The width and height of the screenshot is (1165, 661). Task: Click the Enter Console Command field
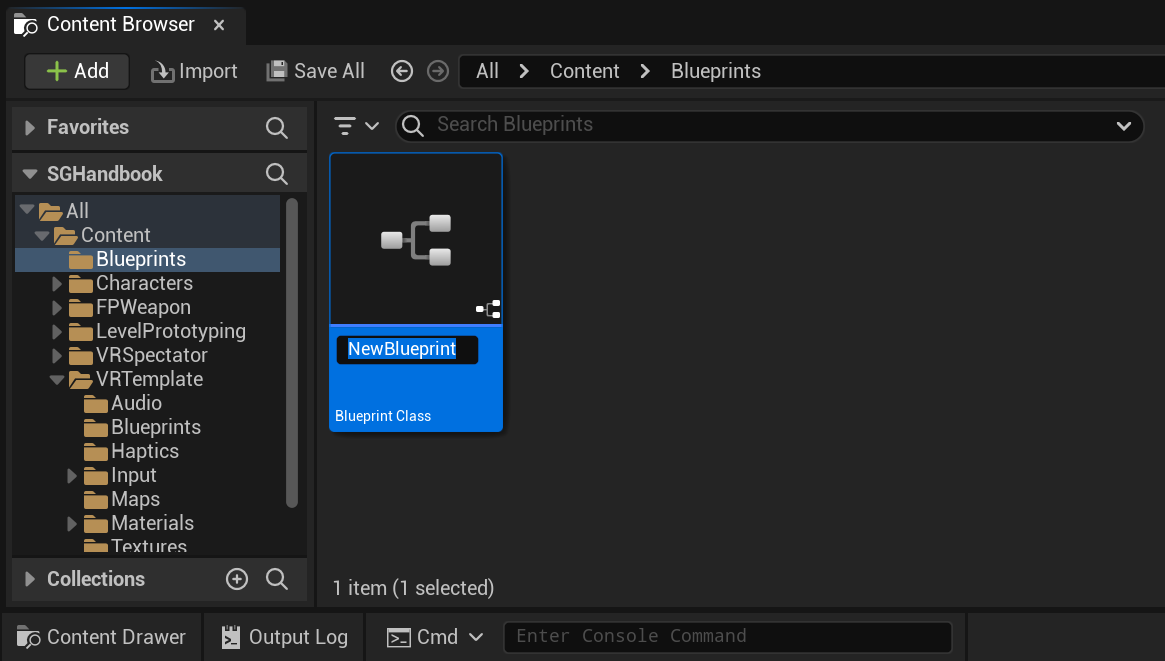tap(728, 637)
